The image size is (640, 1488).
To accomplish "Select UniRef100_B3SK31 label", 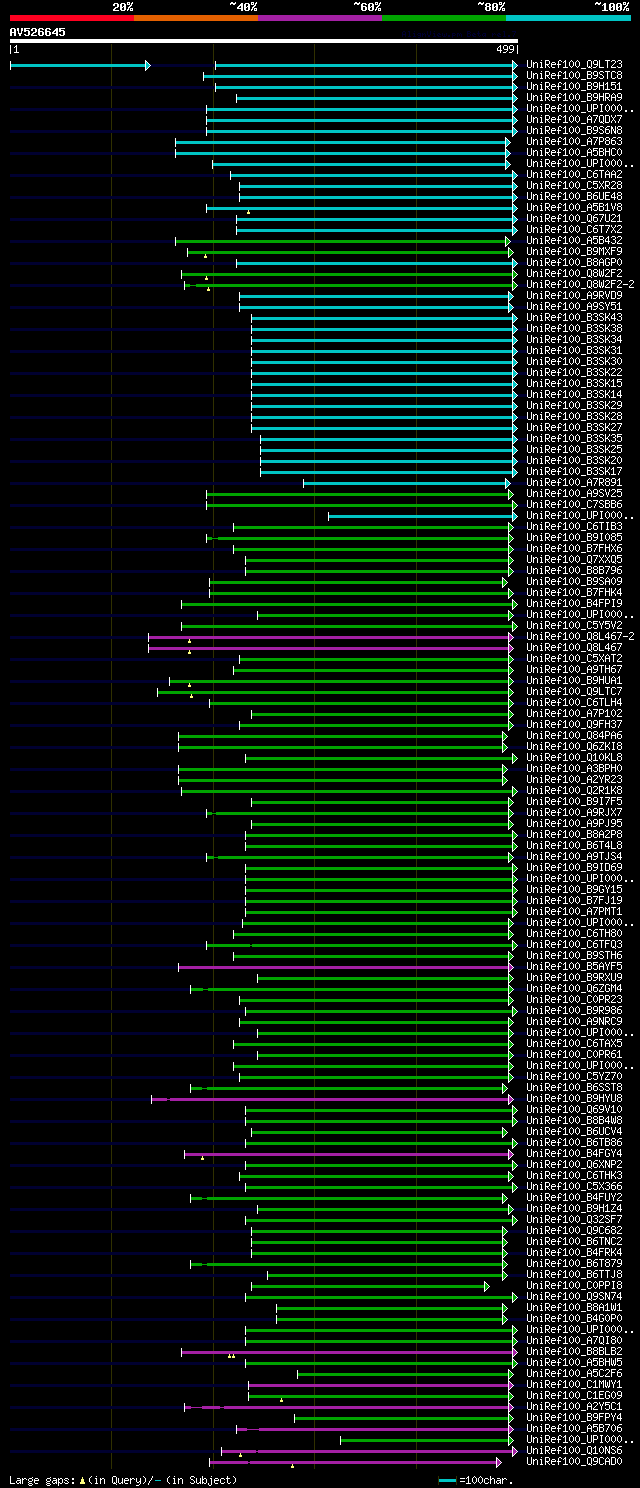I will click(574, 351).
